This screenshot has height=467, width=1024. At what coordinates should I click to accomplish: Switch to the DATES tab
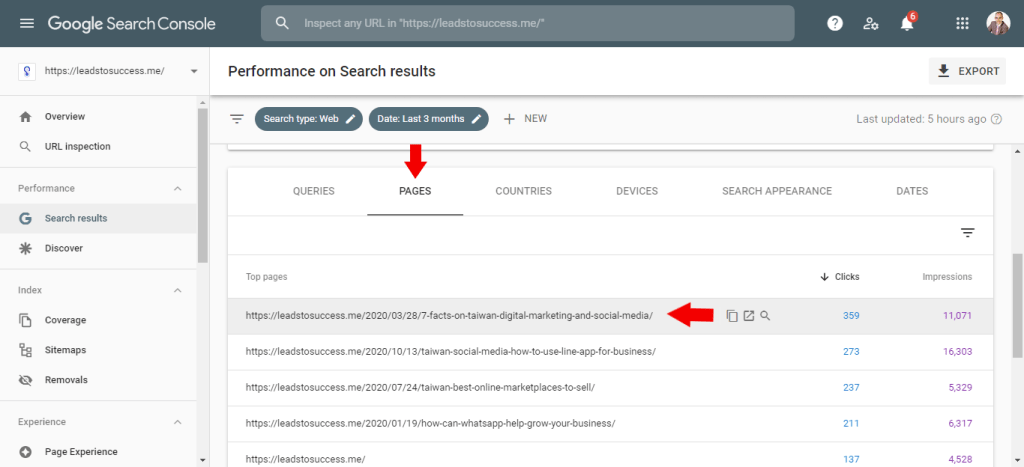(912, 191)
